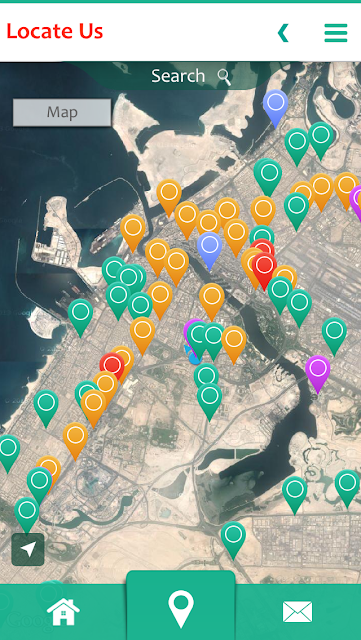This screenshot has height=640, width=361.
Task: Tap the orange pin northernmost near the port
Action: 169,195
